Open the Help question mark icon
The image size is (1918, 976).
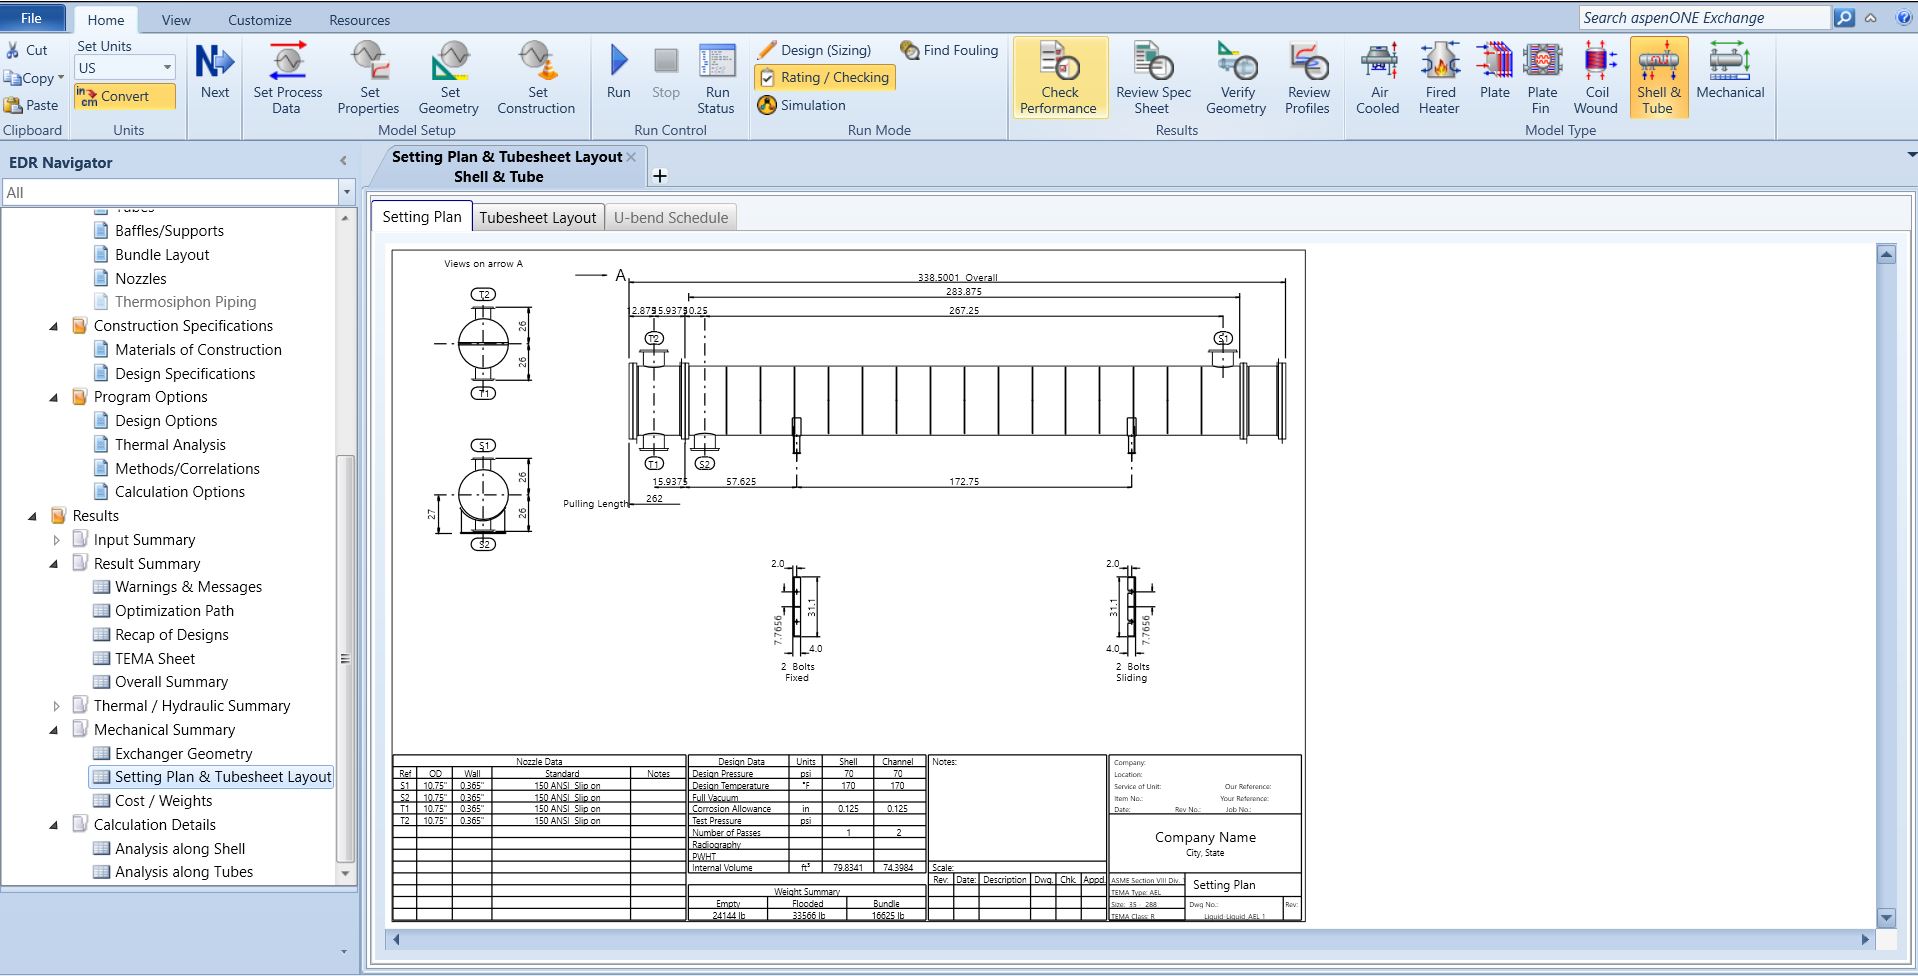(1904, 17)
